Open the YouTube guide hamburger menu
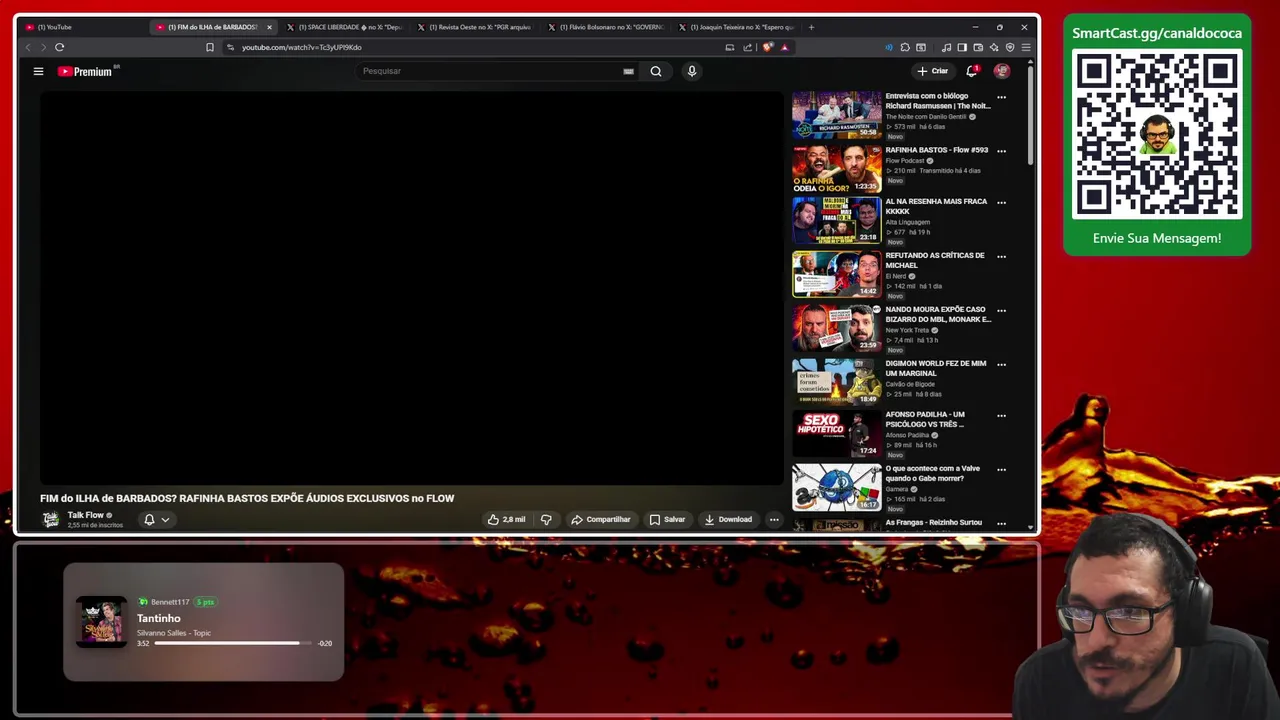Image resolution: width=1280 pixels, height=720 pixels. coord(38,71)
